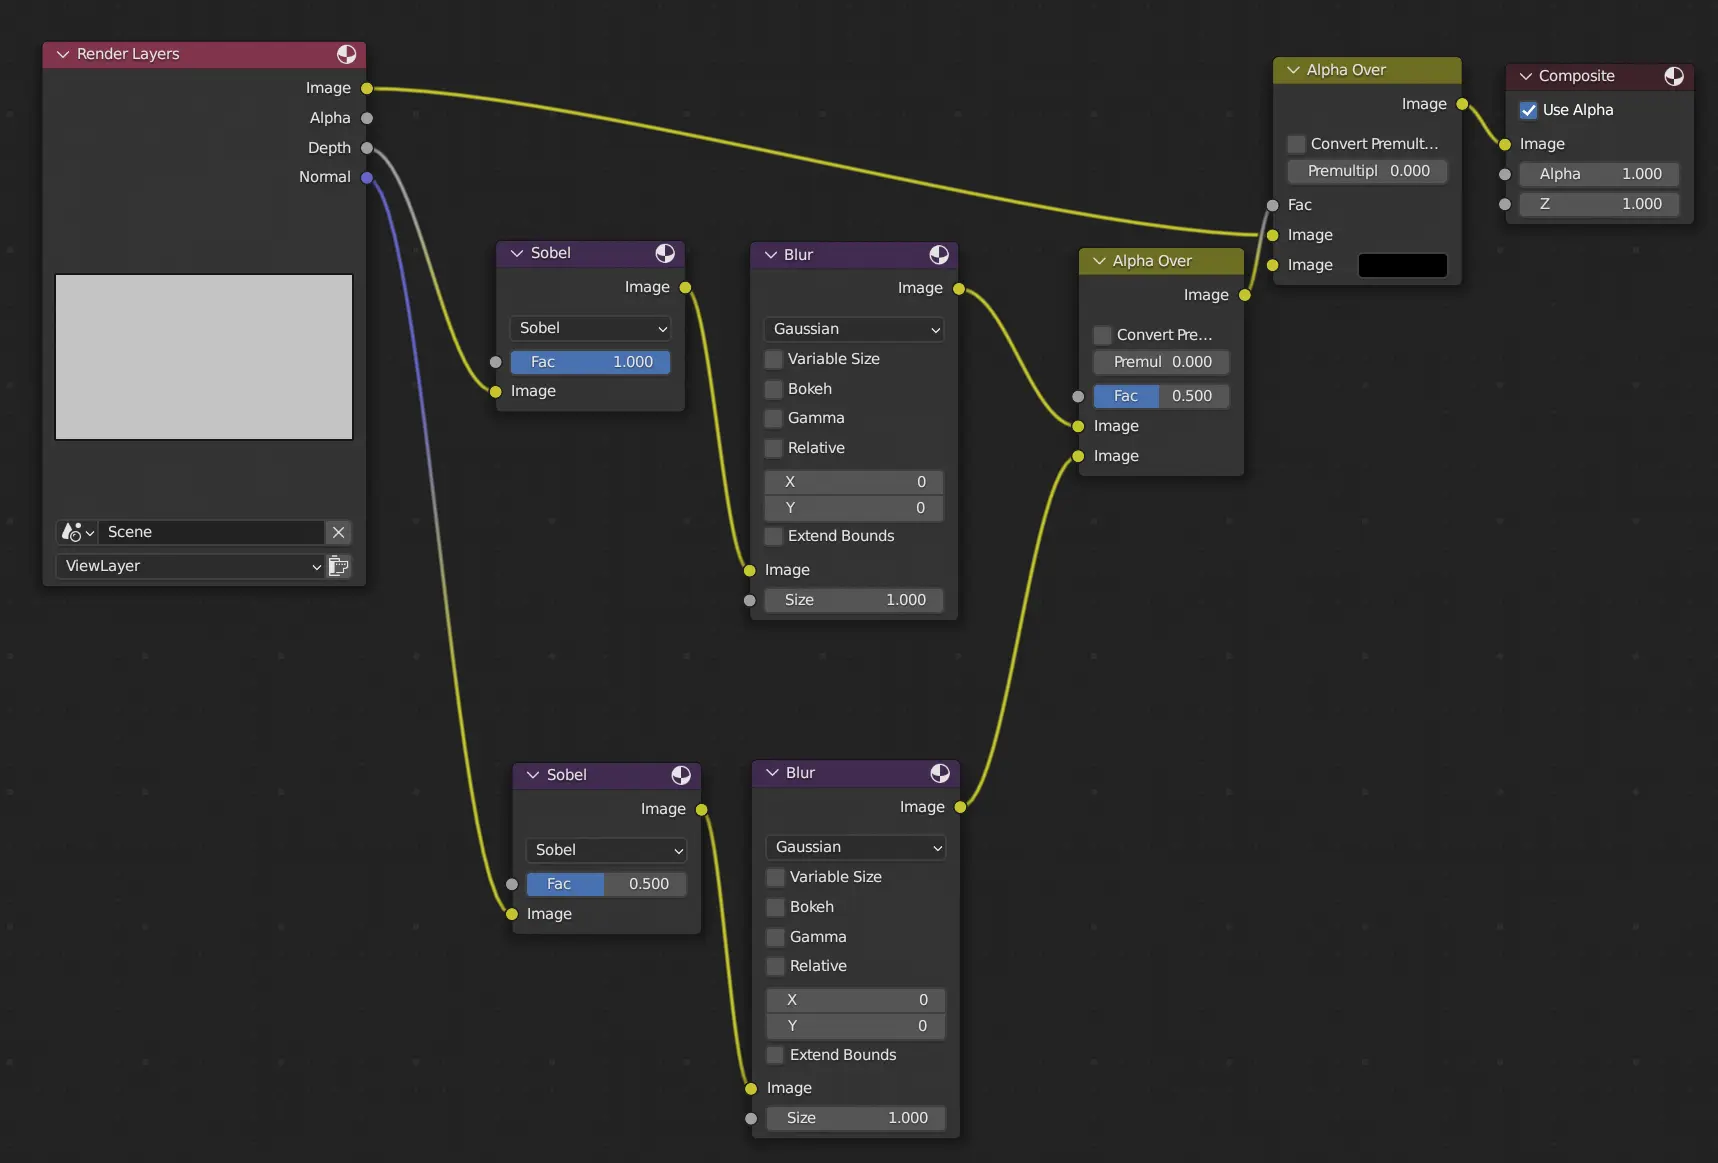Open the Sobel filter type dropdown
Screen dimensions: 1718x1163
[590, 328]
